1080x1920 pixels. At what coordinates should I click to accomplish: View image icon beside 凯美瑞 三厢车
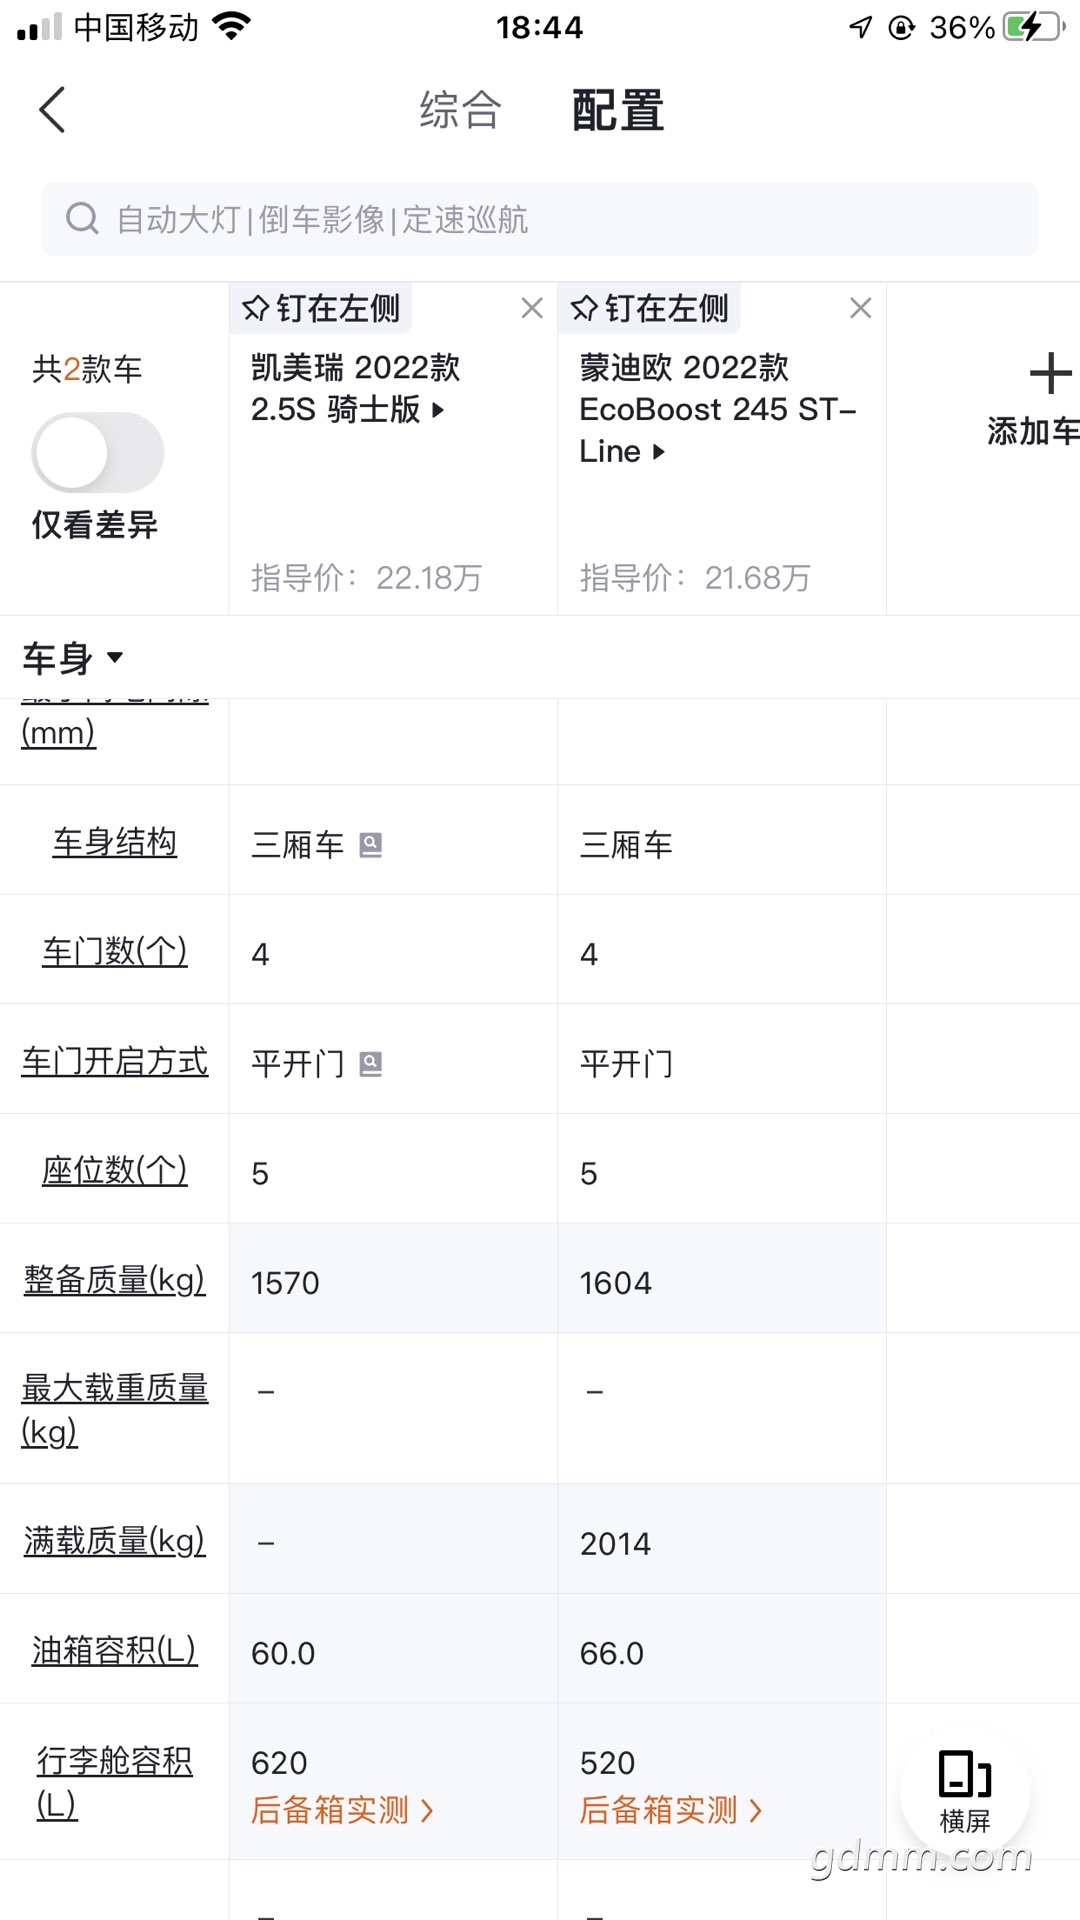[x=371, y=845]
